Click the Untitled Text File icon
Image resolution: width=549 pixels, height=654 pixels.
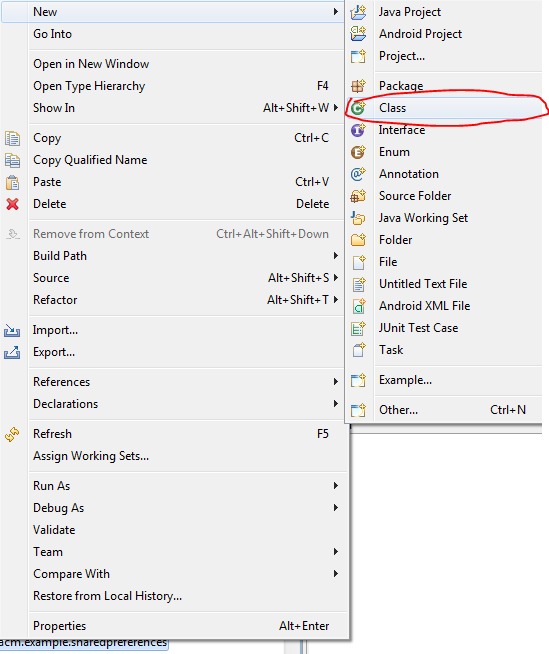click(358, 284)
